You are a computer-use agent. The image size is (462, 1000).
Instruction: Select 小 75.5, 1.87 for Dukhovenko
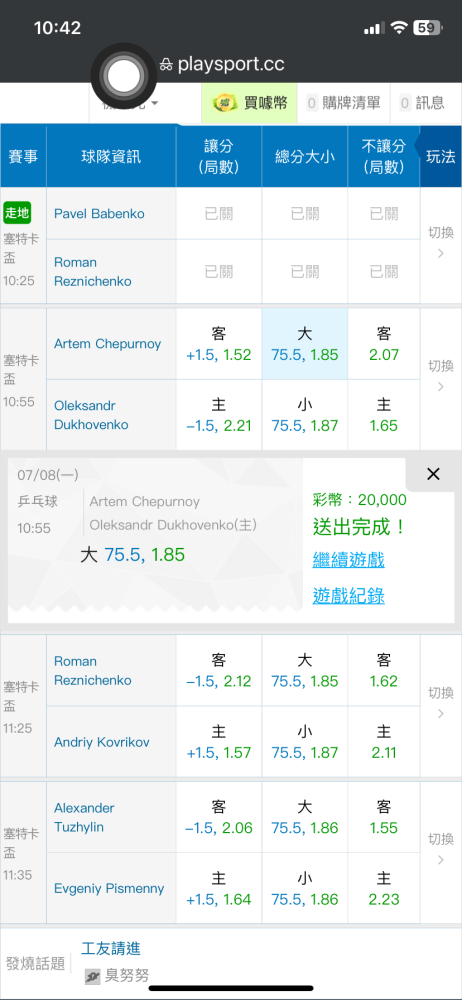[305, 415]
